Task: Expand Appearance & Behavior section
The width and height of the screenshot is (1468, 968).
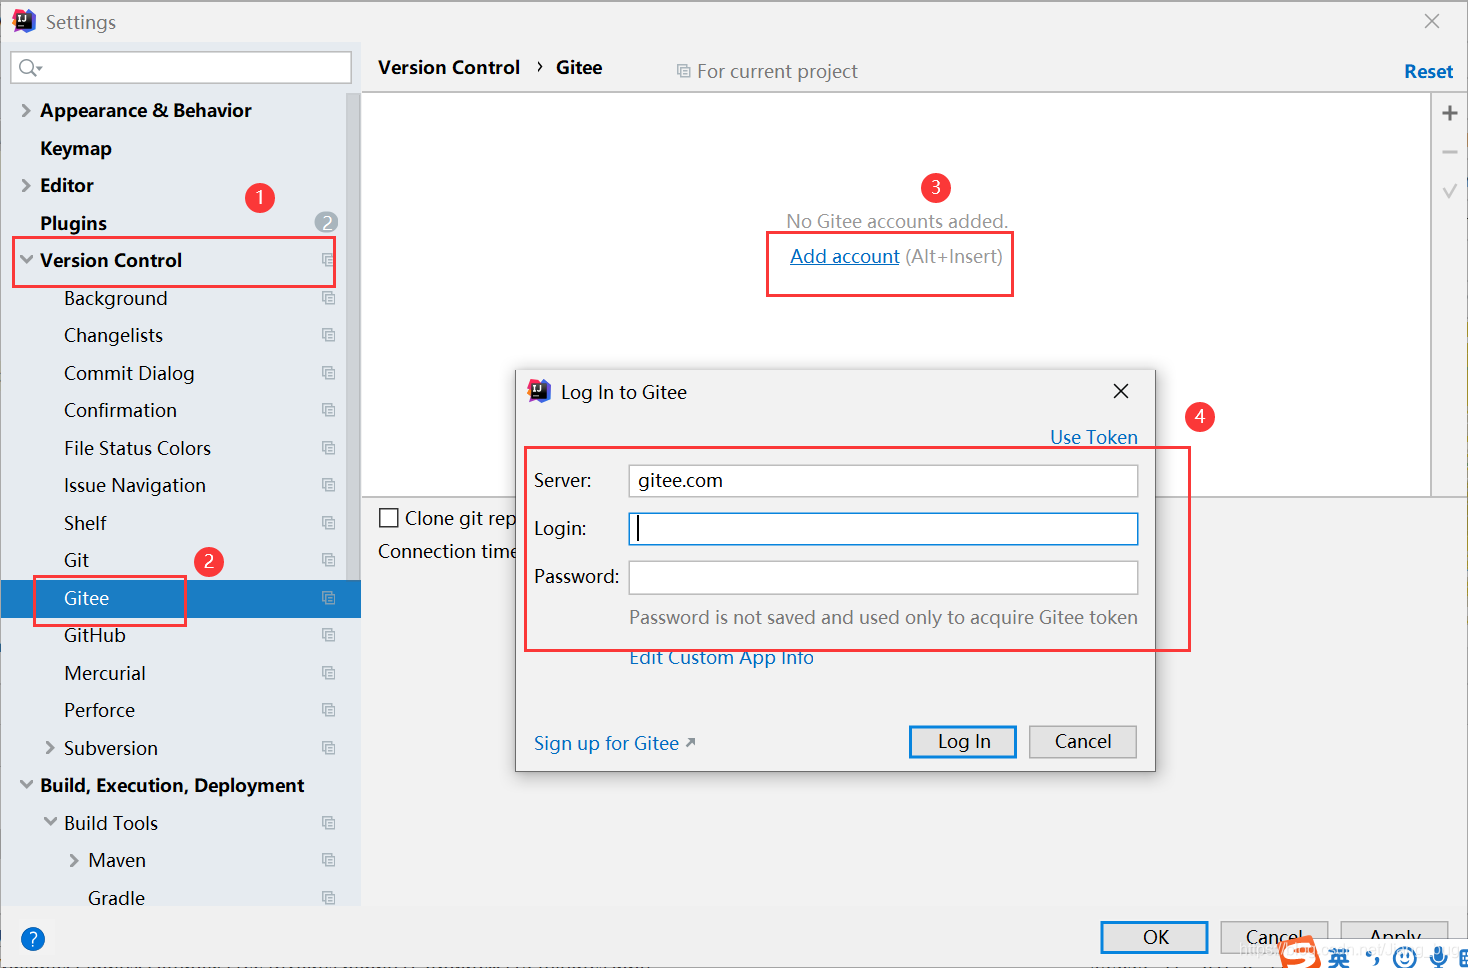Action: (x=26, y=111)
